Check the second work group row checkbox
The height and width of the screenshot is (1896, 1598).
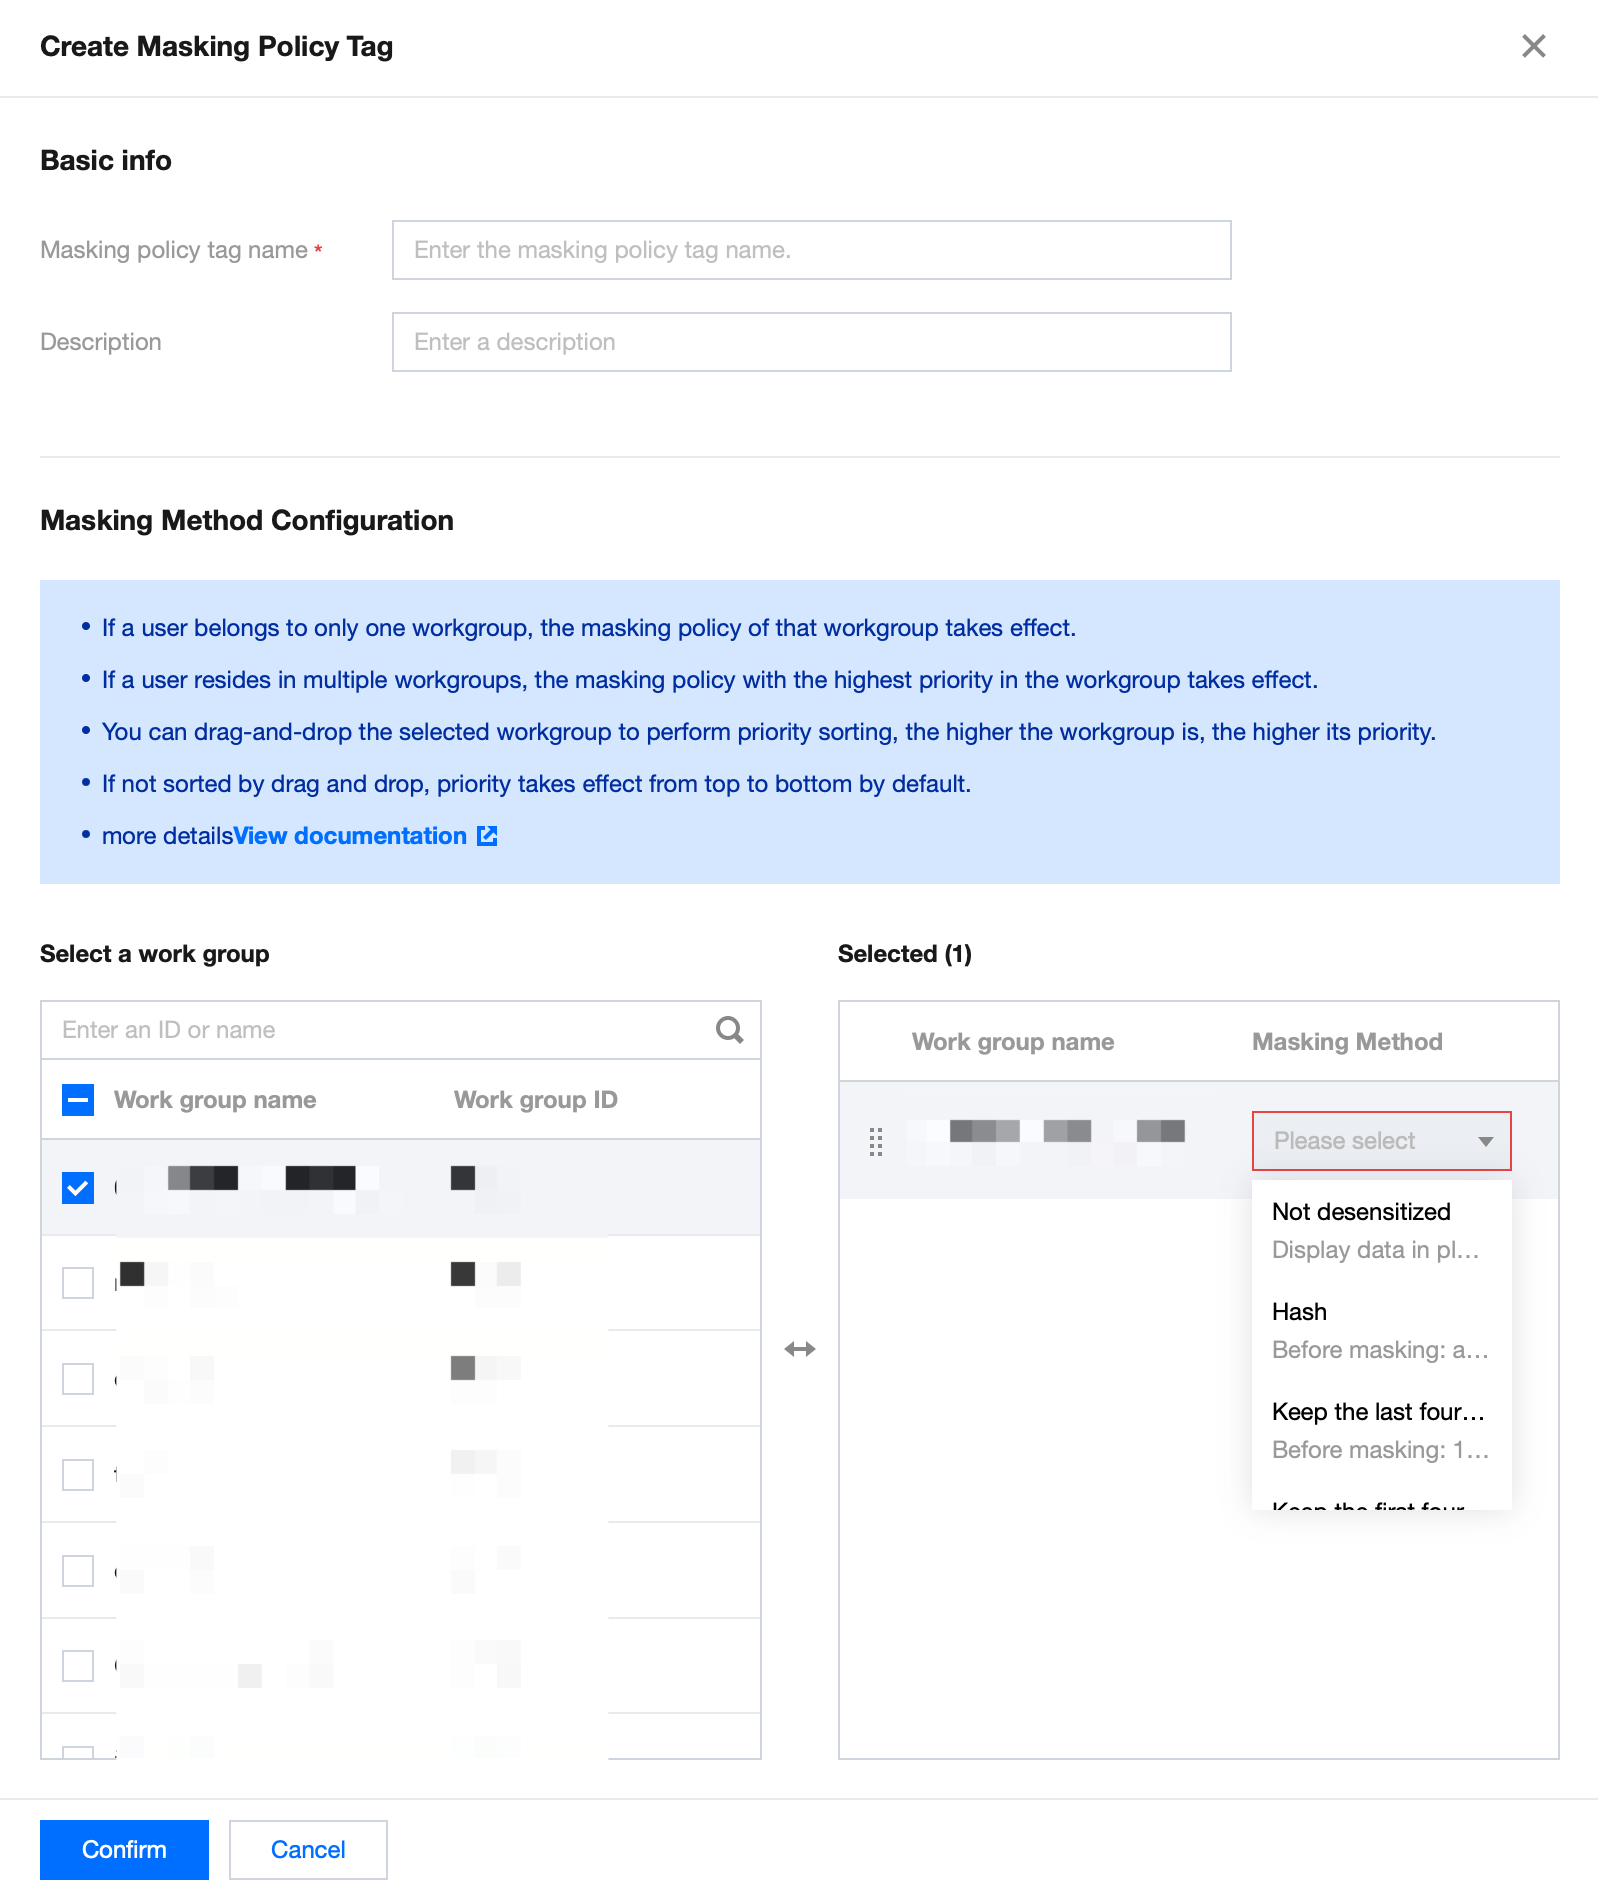(x=78, y=1282)
